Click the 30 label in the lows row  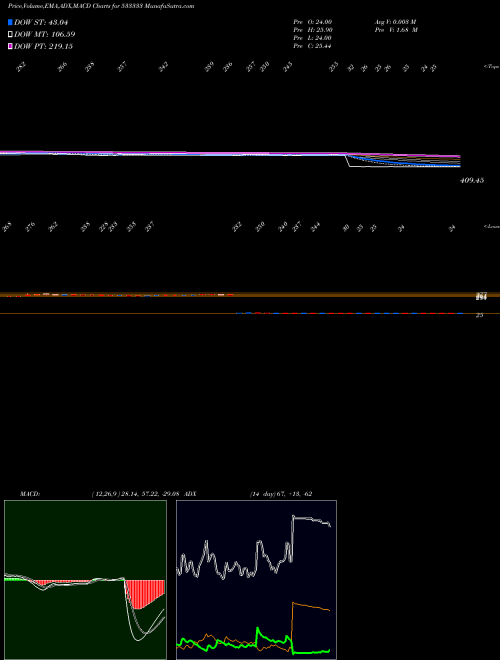pyautogui.click(x=346, y=228)
